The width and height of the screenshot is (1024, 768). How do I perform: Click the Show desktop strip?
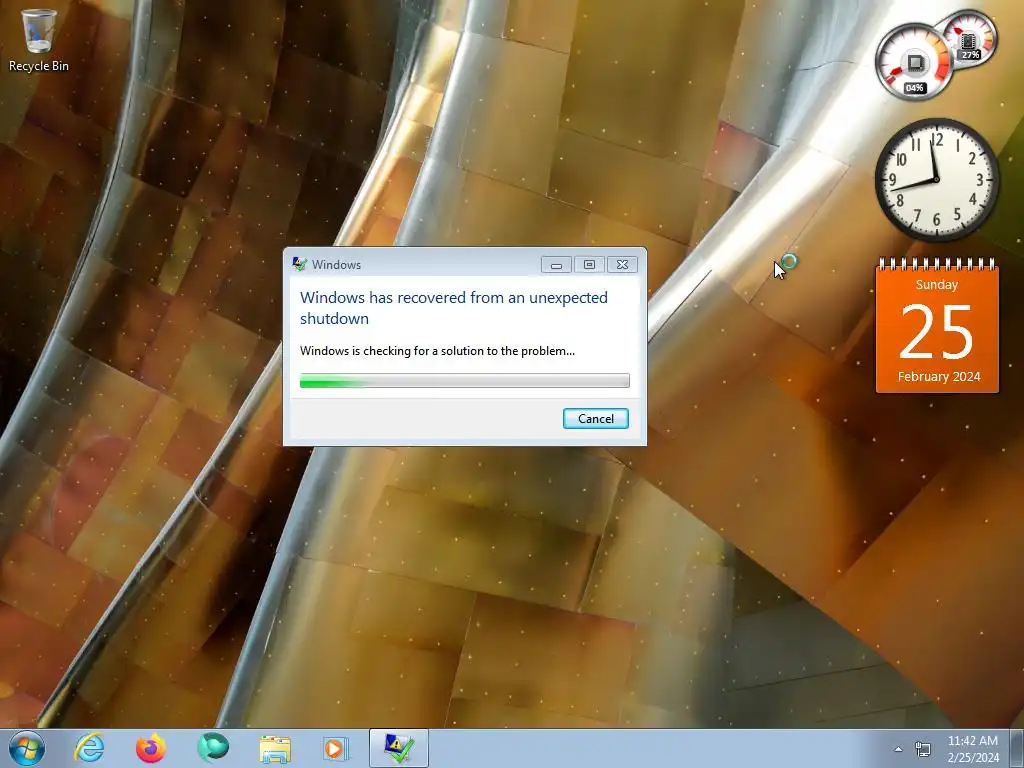[x=1017, y=748]
